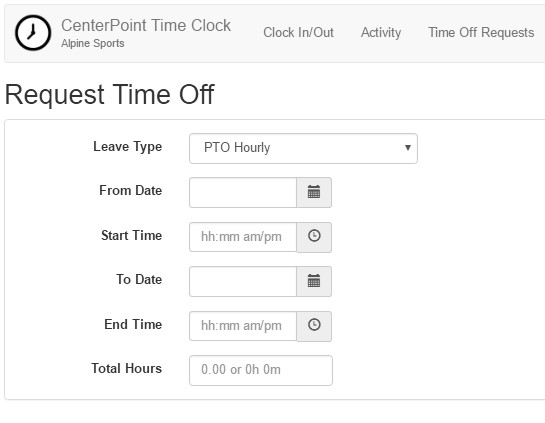Screen dimensions: 545x423
Task: Open the To Date calendar picker
Action: coord(314,281)
